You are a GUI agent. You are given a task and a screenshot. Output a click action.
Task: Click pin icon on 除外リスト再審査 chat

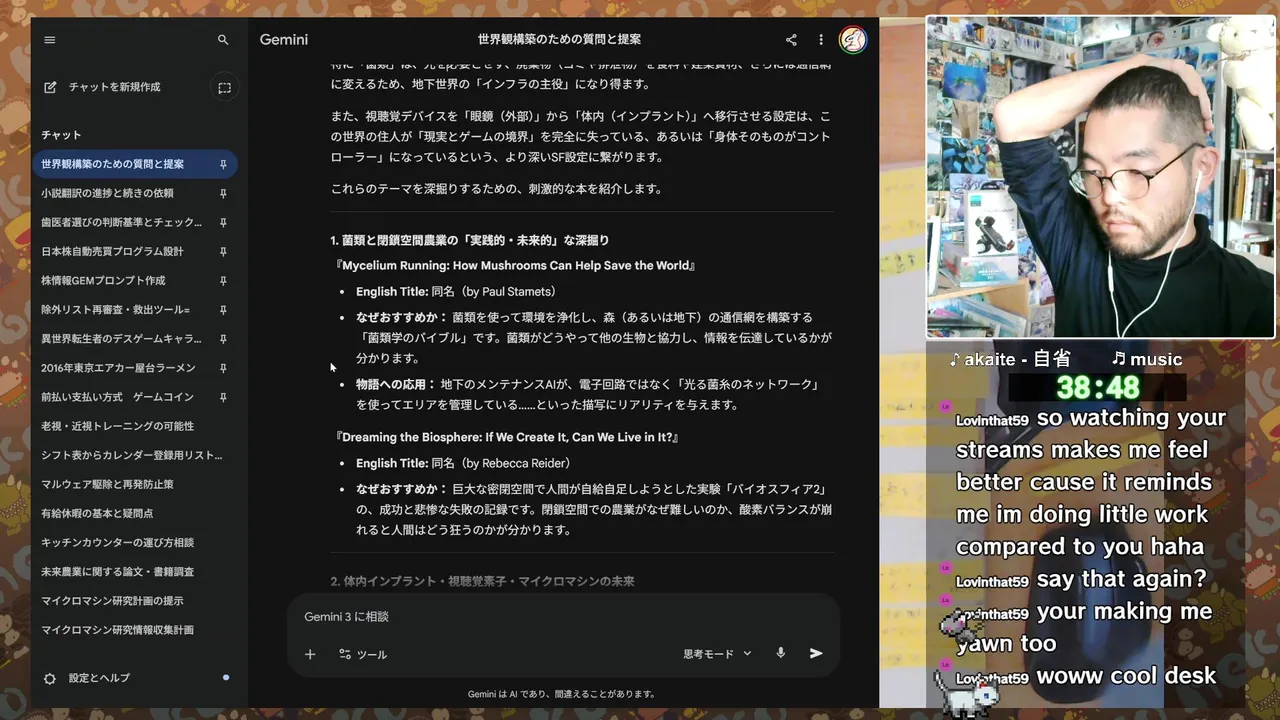(x=223, y=310)
